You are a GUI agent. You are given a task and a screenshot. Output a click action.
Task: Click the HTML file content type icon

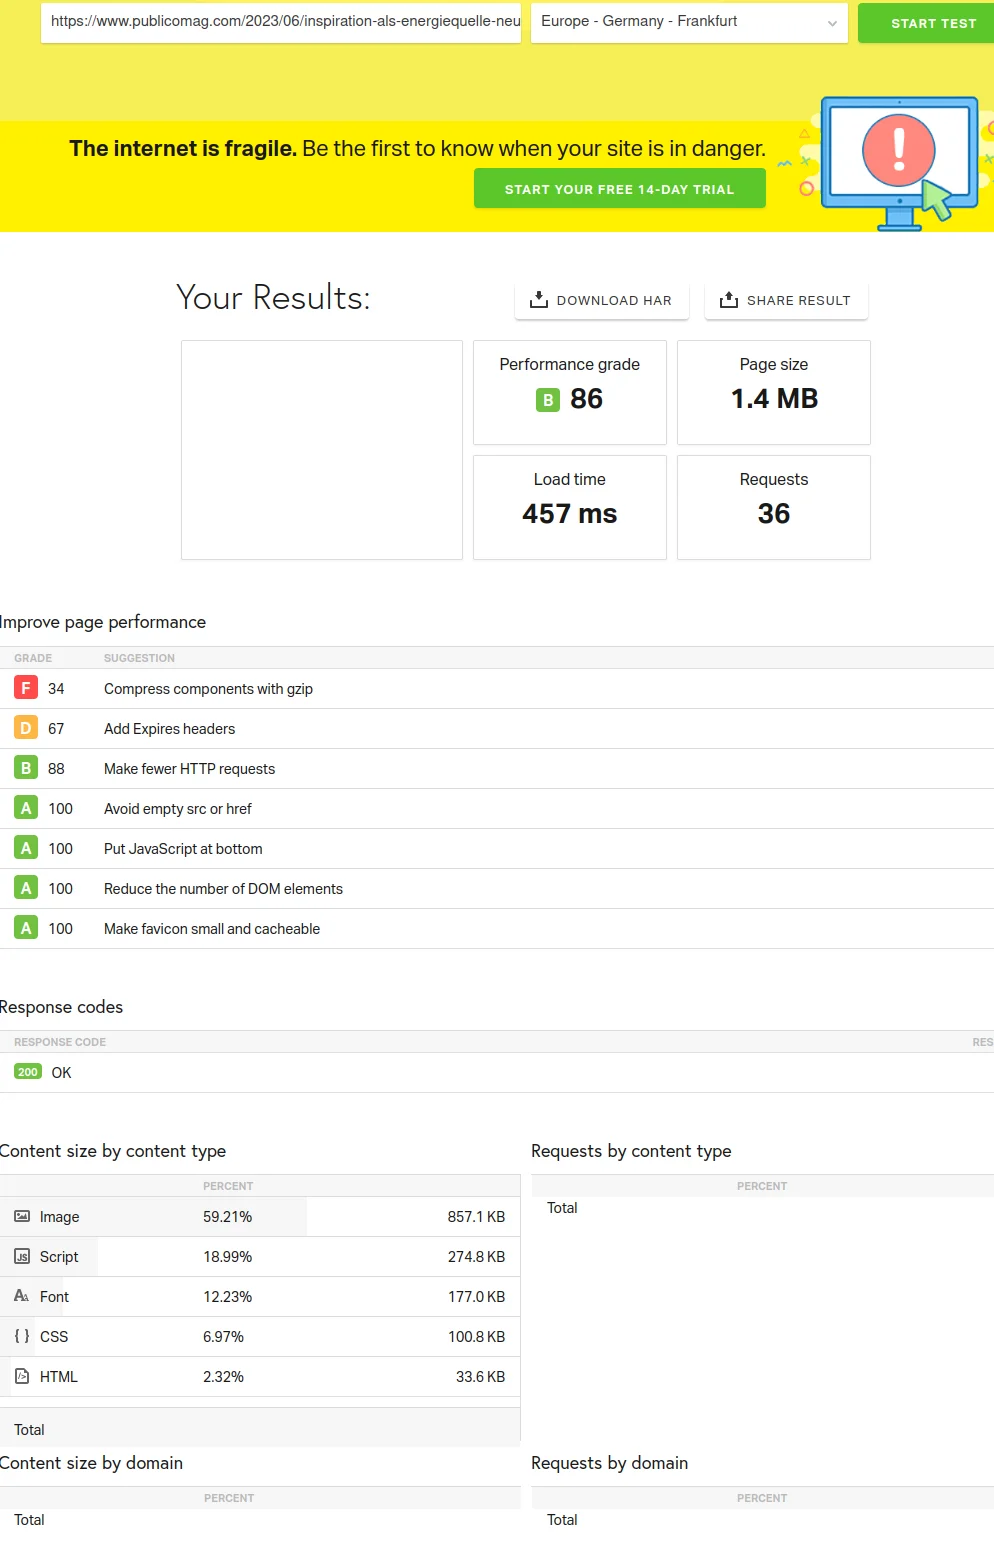click(22, 1376)
